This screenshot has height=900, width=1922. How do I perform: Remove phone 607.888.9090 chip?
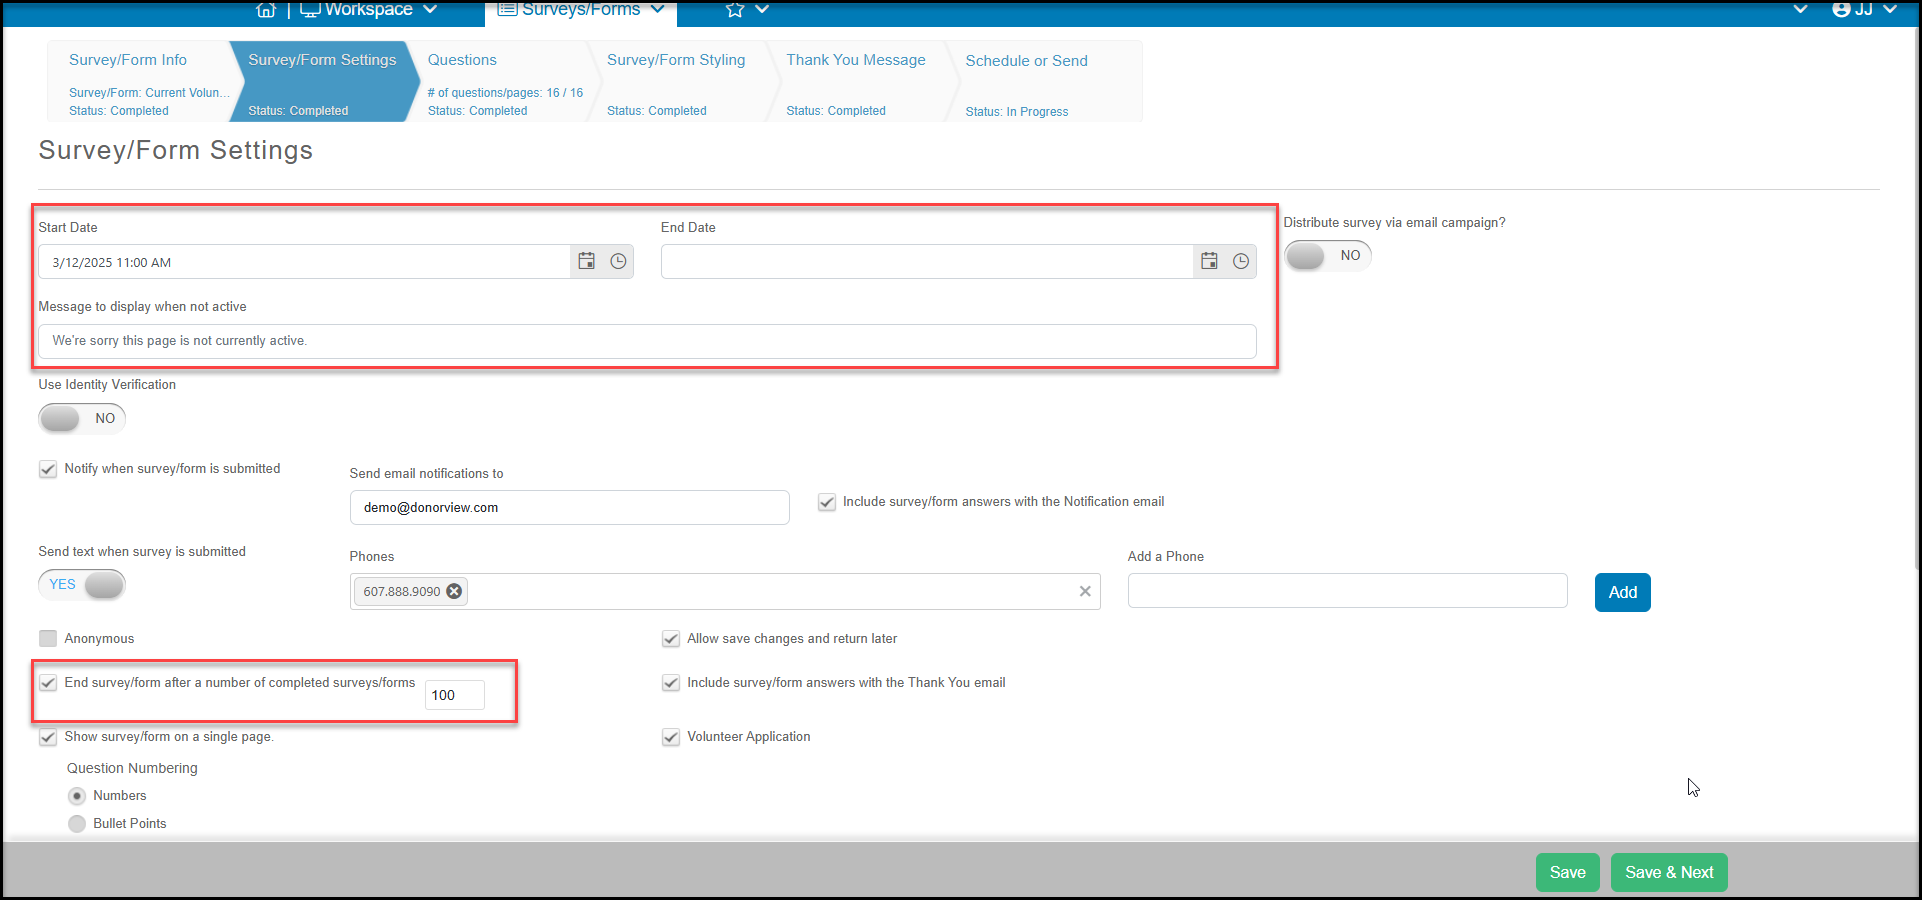(454, 591)
